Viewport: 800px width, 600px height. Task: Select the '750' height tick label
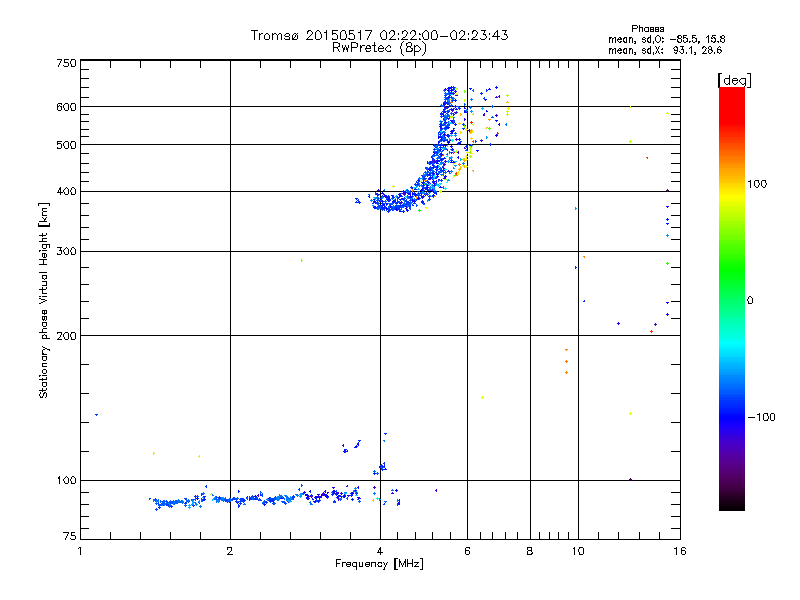click(x=66, y=63)
